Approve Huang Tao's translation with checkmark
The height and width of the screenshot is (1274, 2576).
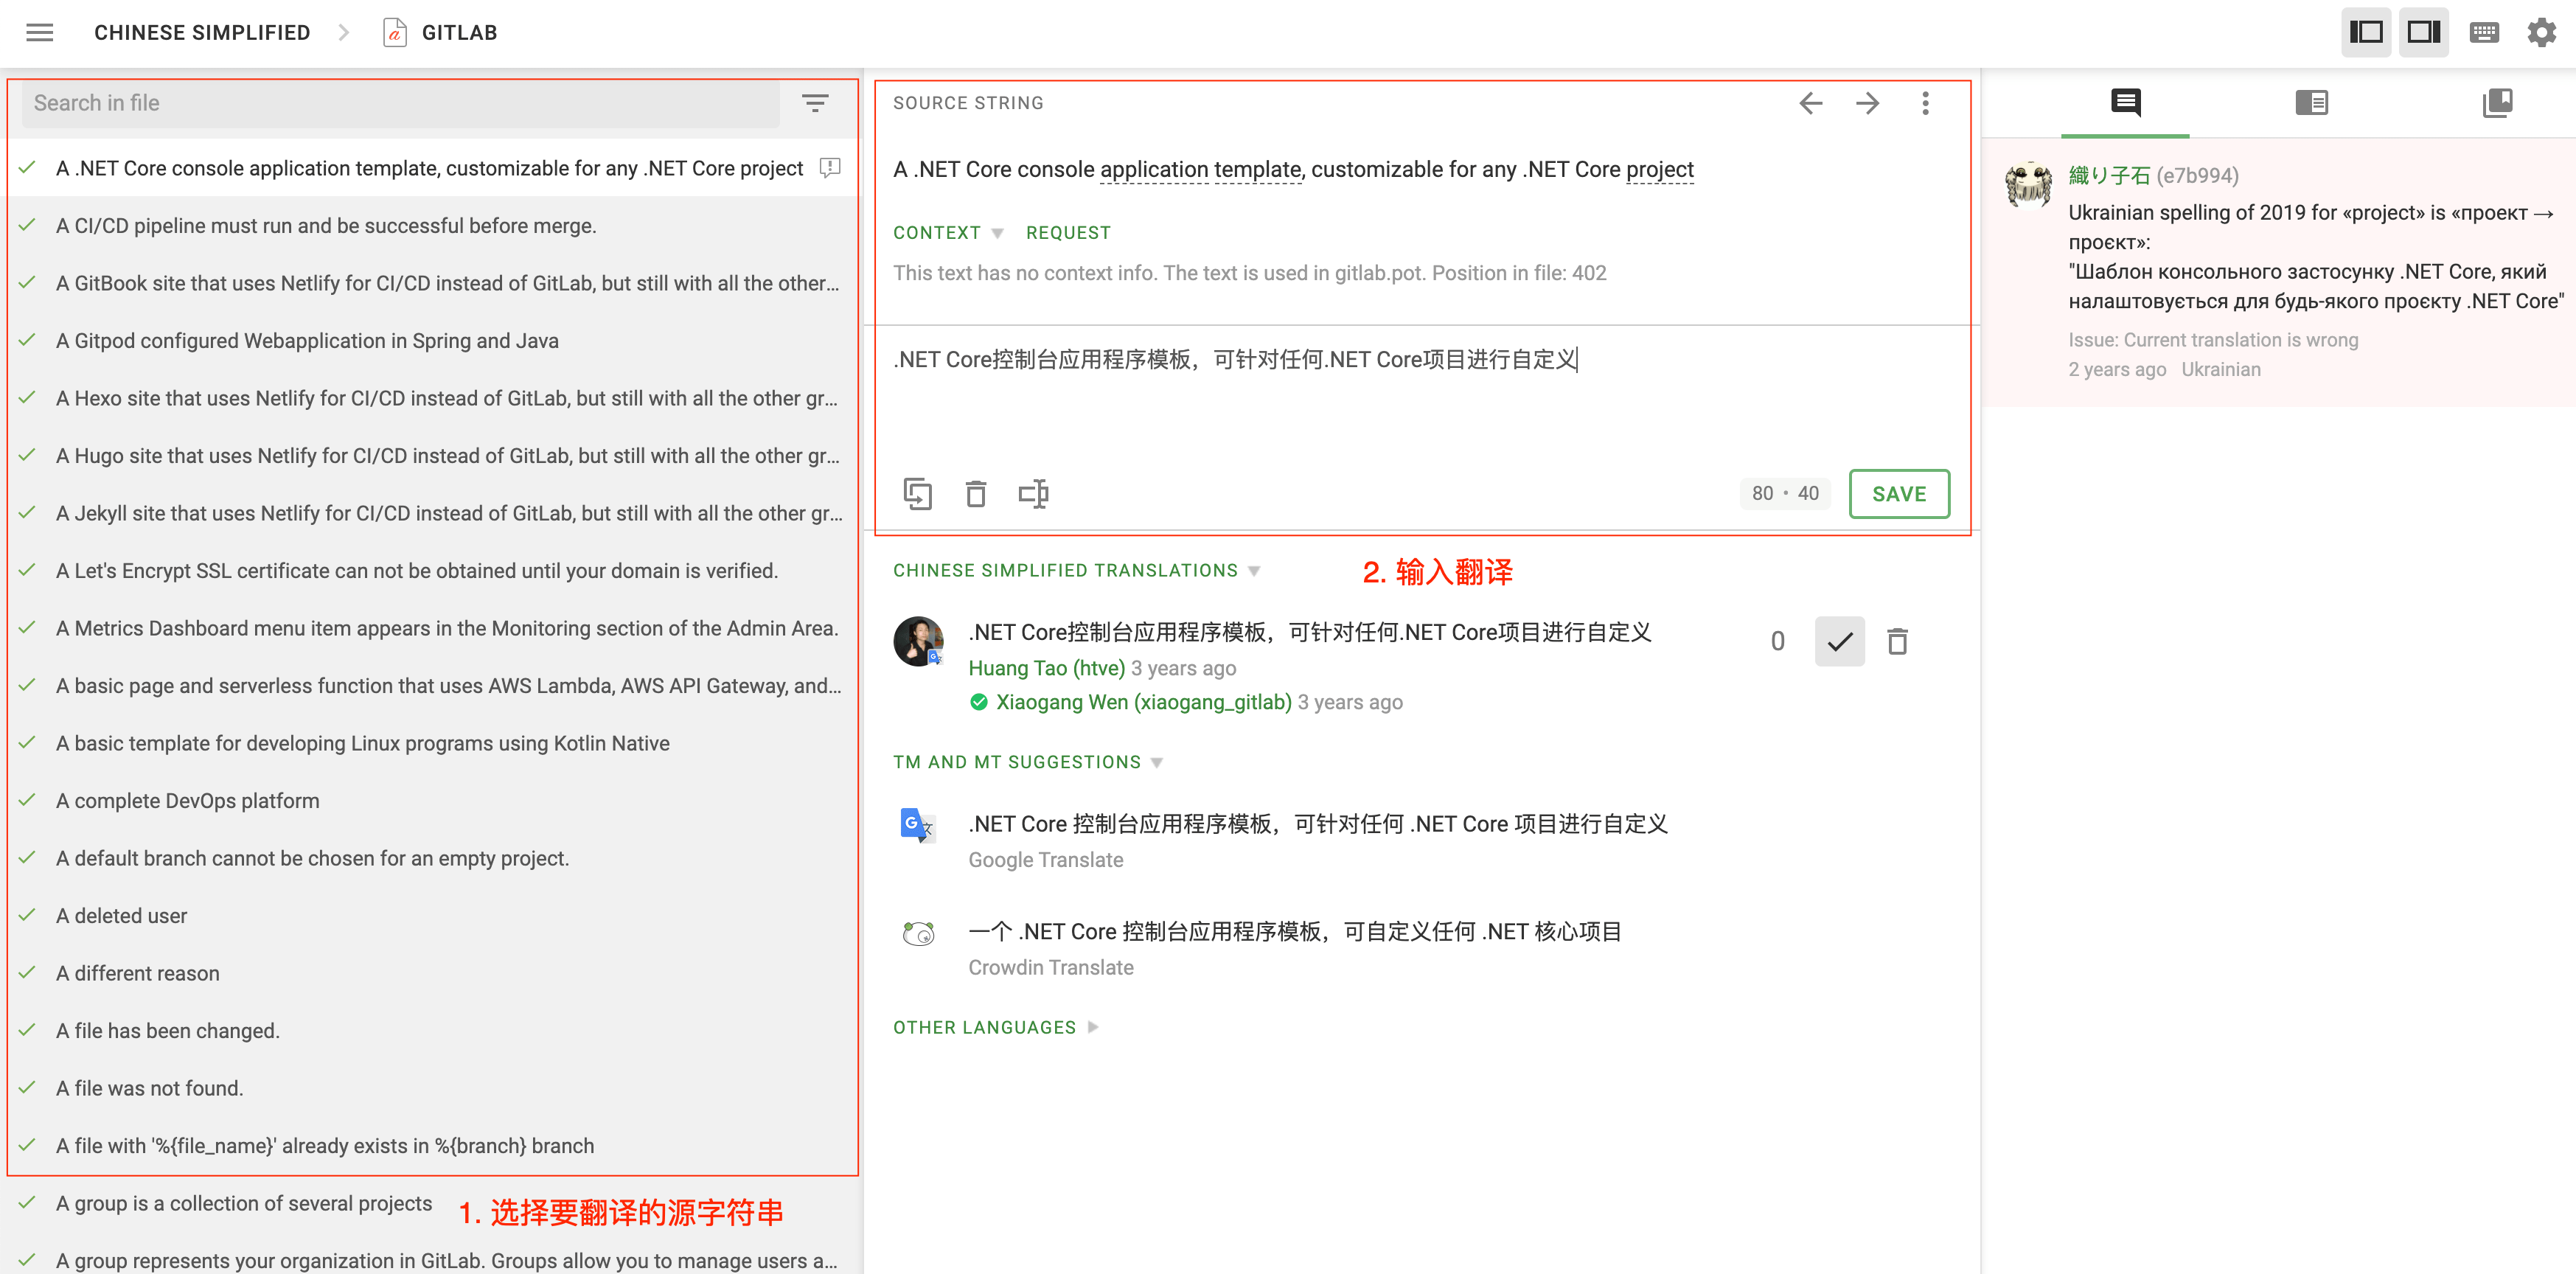[x=1839, y=641]
